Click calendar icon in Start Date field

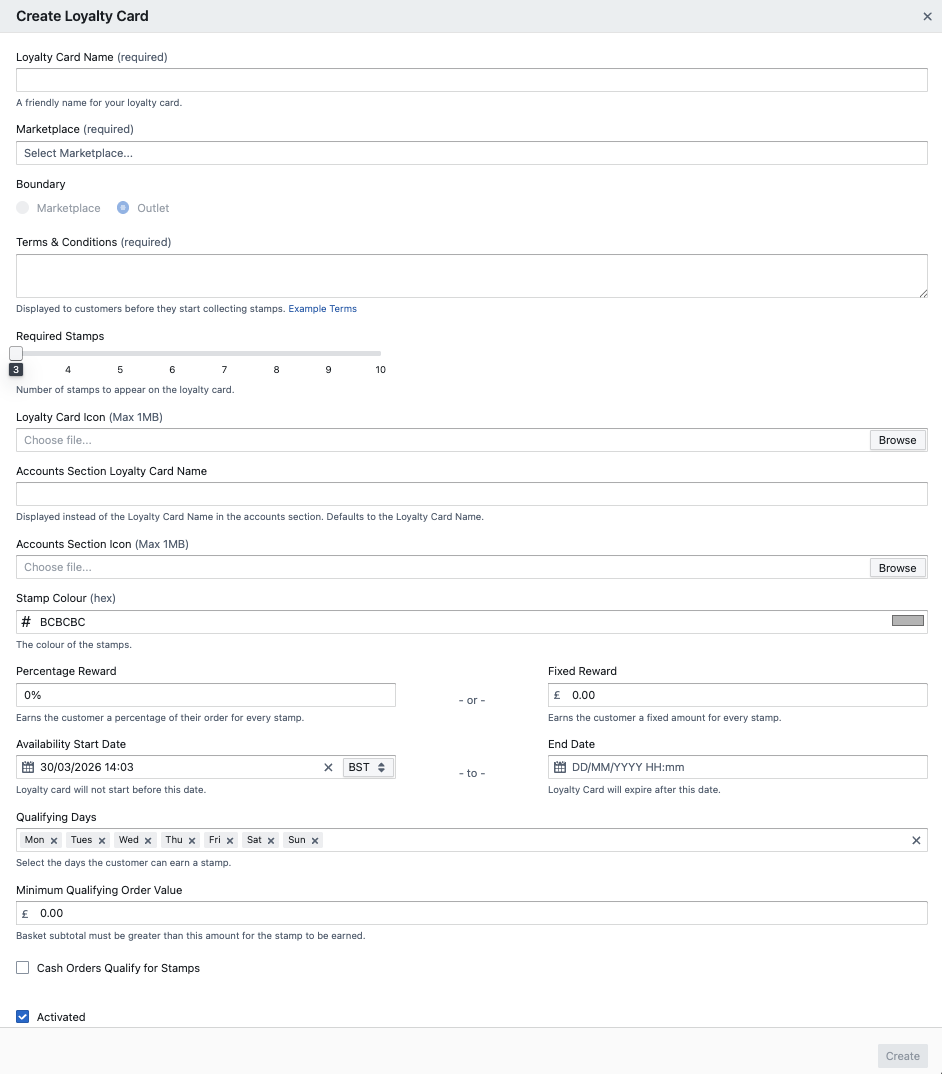tap(28, 768)
